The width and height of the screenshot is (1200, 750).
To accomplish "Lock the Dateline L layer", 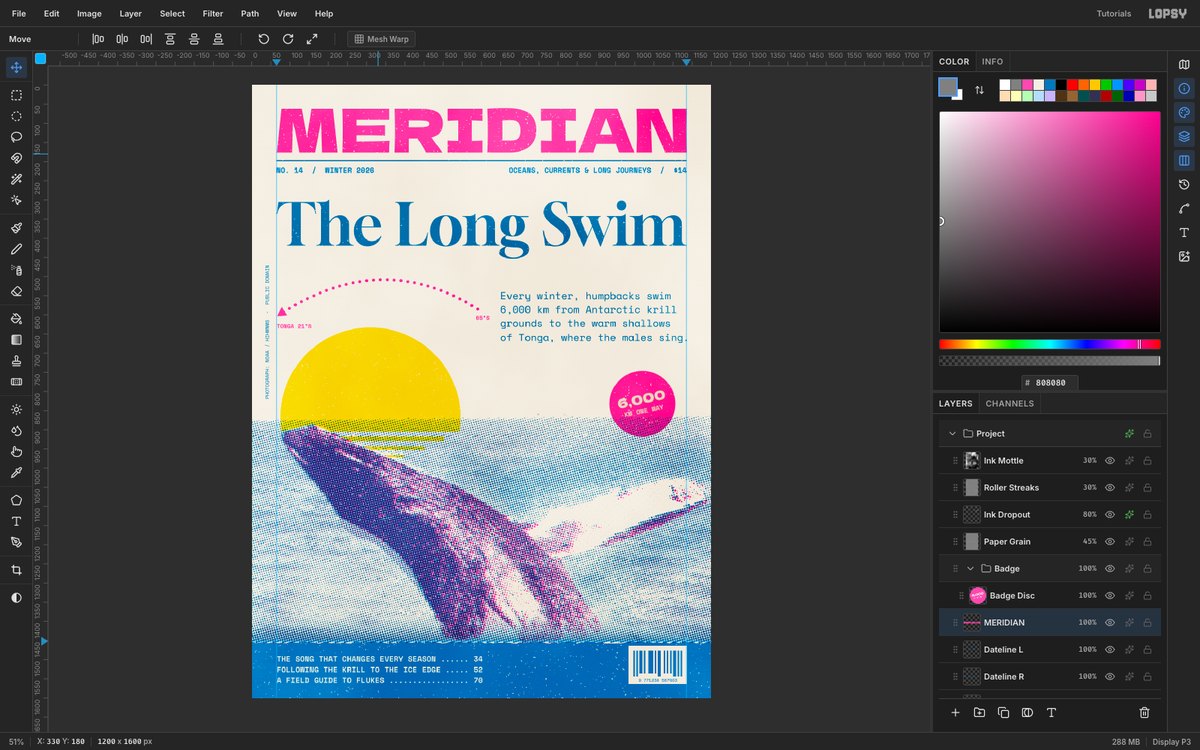I will (1147, 650).
